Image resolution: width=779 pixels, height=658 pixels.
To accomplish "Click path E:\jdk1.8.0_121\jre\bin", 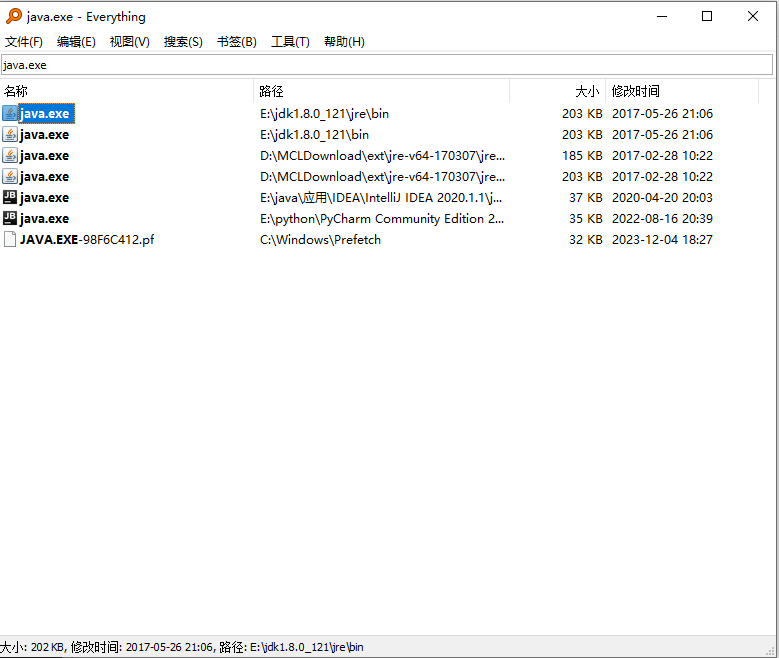I will pos(324,113).
